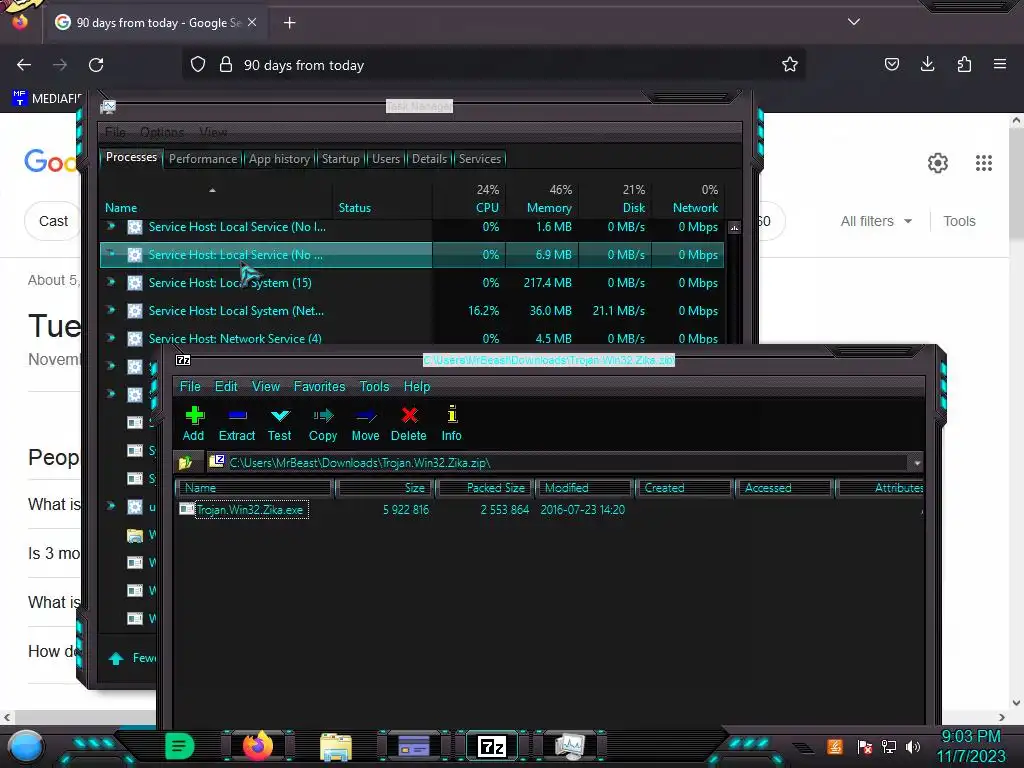The image size is (1024, 768).
Task: Open a new Firefox tab
Action: [289, 23]
